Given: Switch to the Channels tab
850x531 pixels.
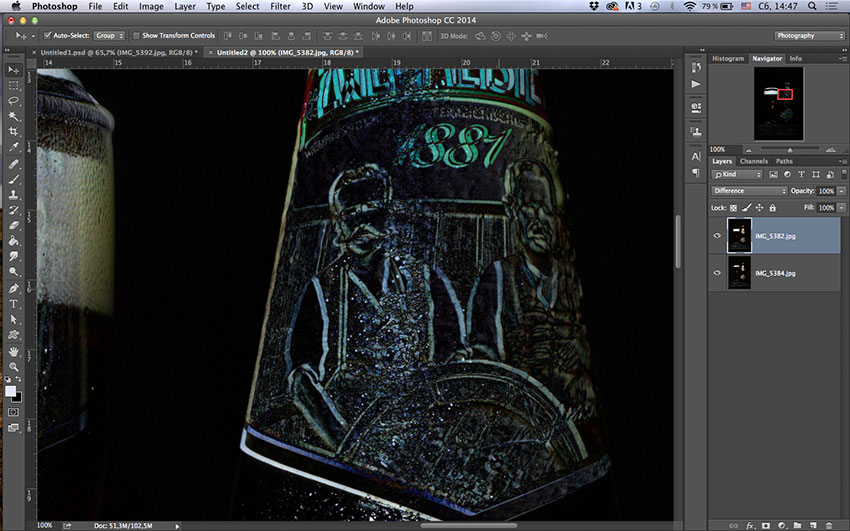Looking at the screenshot, I should click(x=754, y=161).
